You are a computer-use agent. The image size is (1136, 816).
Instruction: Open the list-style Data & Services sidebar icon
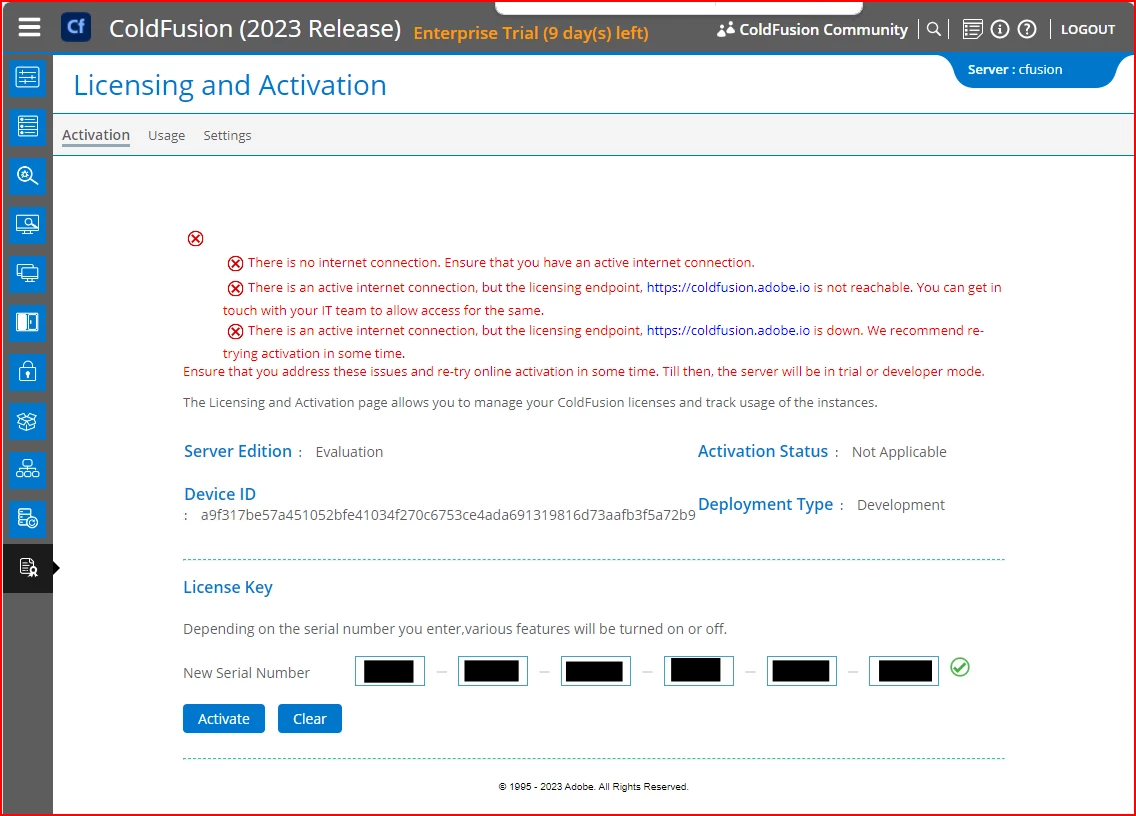point(28,127)
